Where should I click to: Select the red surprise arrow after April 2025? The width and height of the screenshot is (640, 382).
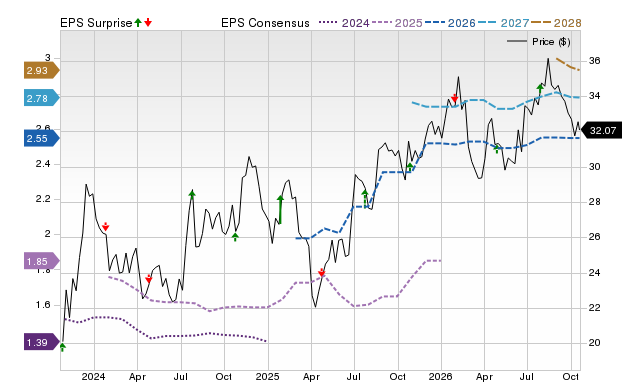click(x=322, y=273)
